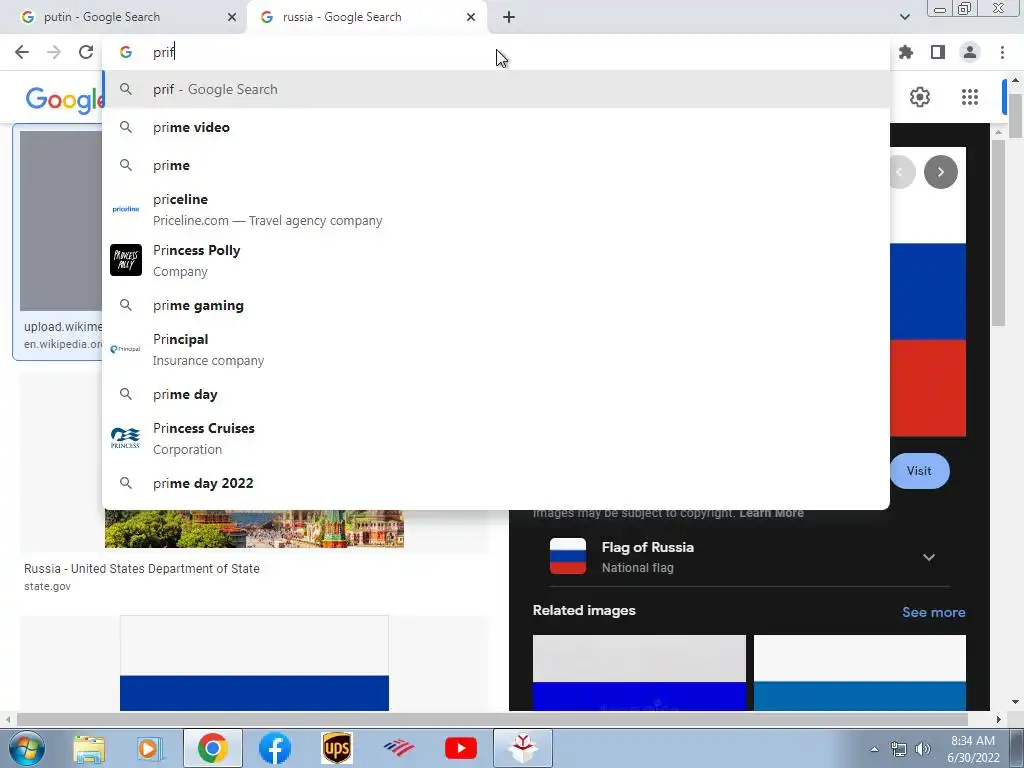The image size is (1024, 768).
Task: Open Google settings gear icon
Action: pos(920,97)
